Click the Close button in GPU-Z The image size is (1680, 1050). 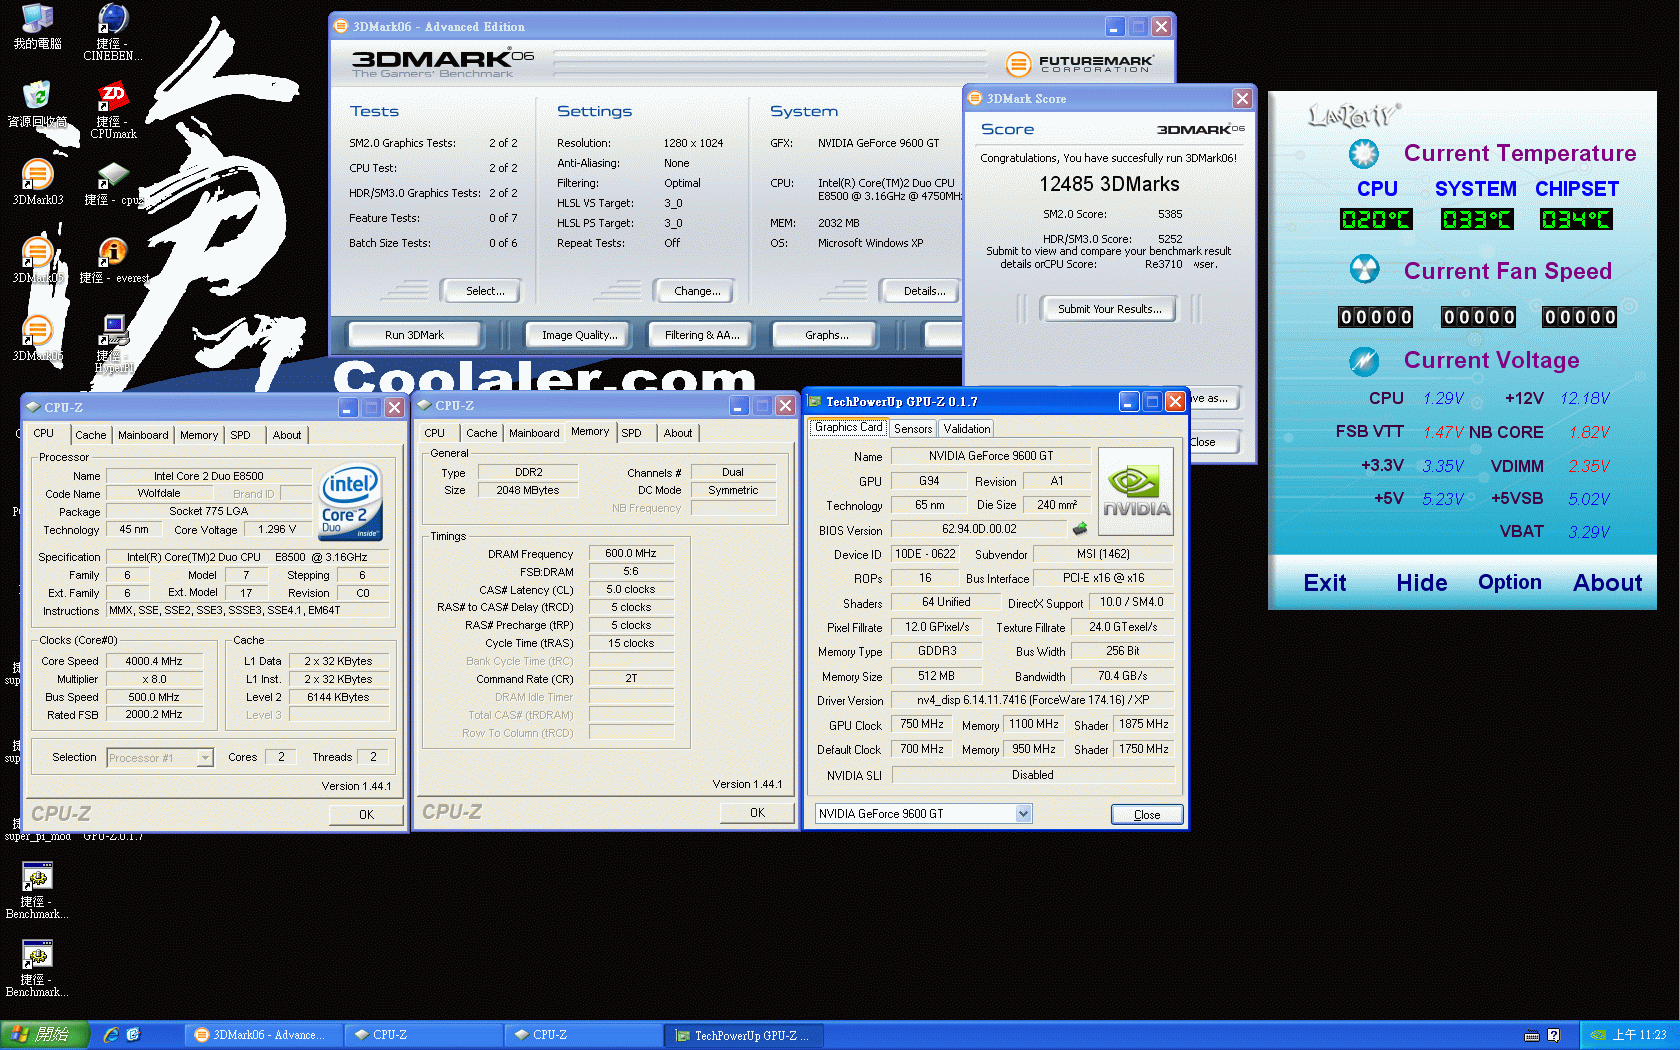point(1147,815)
